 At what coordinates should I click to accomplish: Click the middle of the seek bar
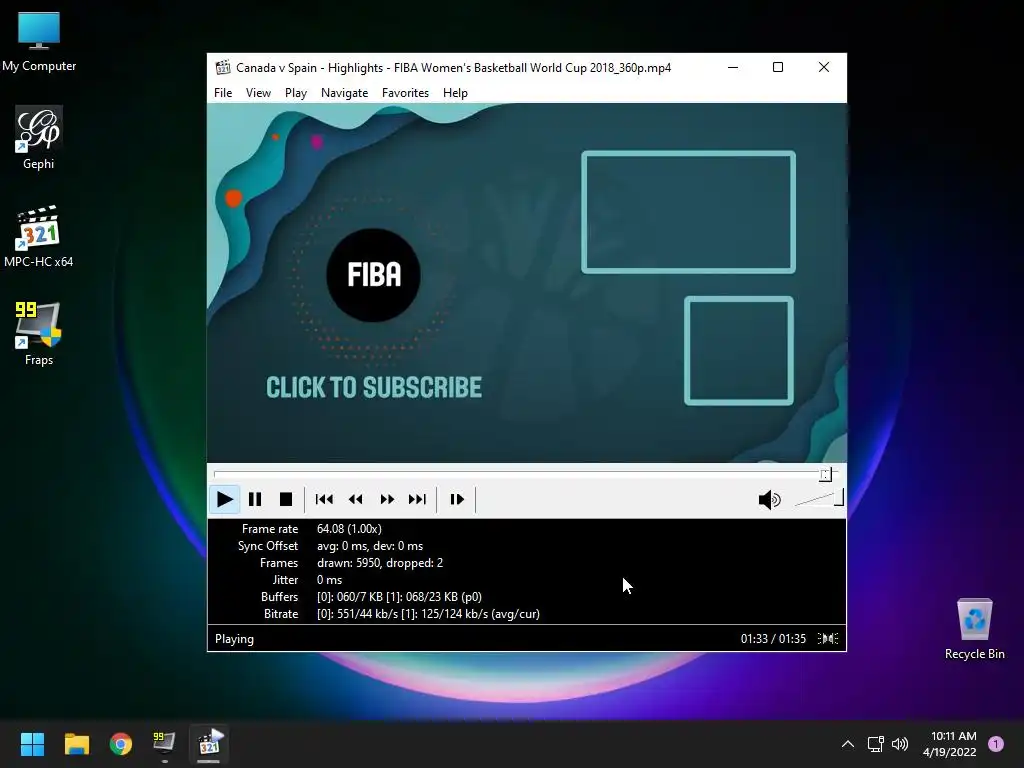pyautogui.click(x=526, y=473)
